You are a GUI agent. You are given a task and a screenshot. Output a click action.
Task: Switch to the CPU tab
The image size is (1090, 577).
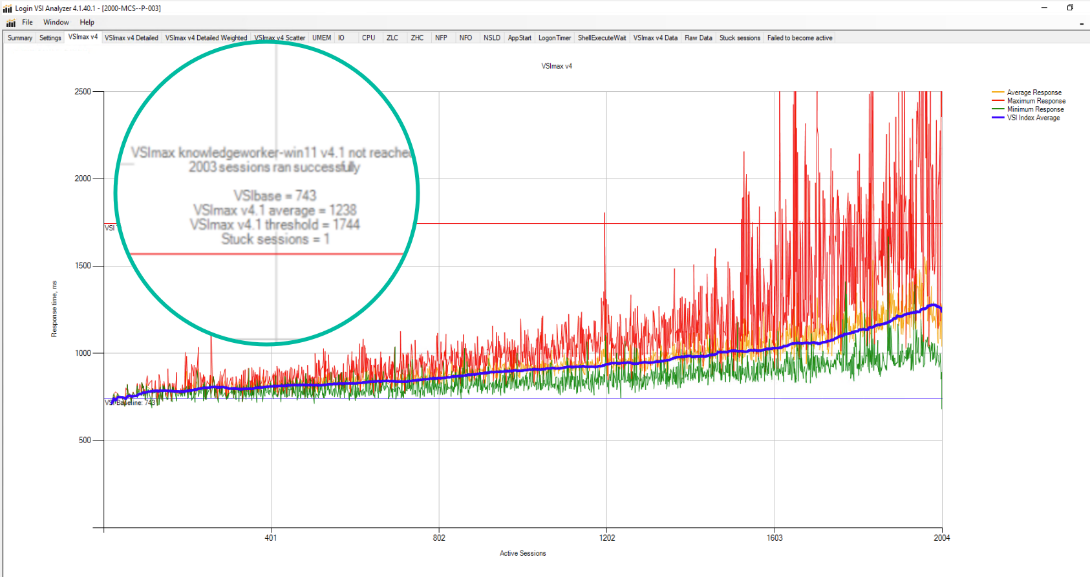tap(368, 38)
